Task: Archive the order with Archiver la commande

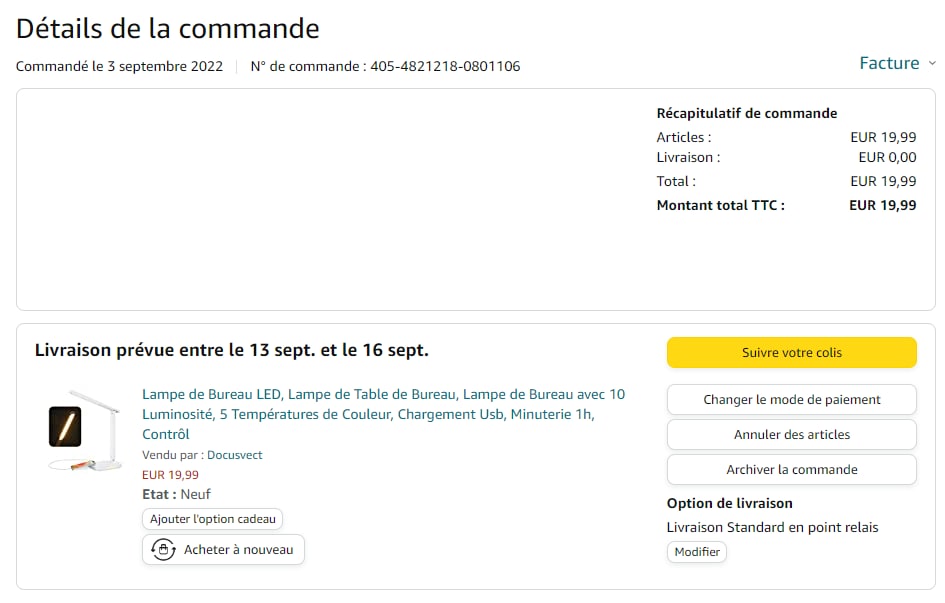Action: [x=791, y=469]
